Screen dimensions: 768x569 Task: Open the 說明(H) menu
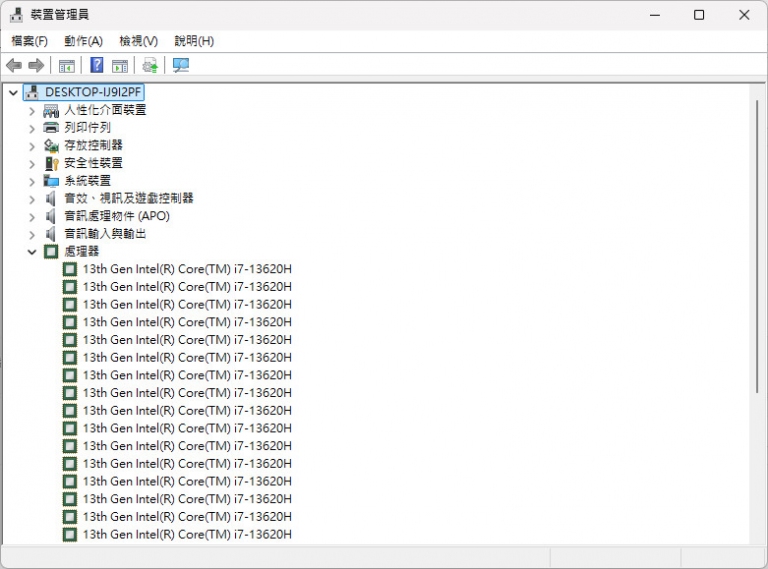(x=194, y=41)
